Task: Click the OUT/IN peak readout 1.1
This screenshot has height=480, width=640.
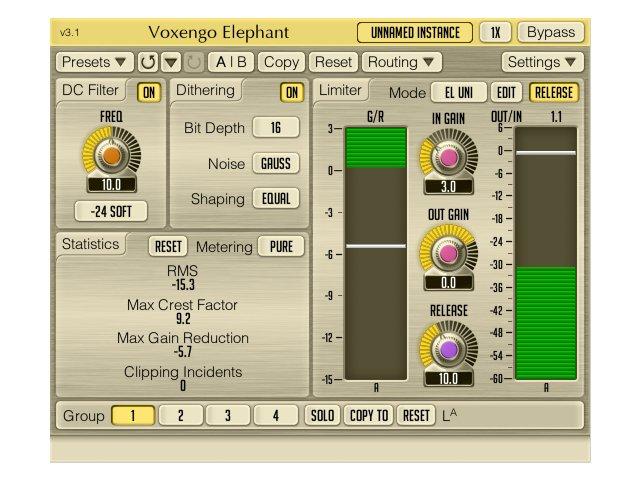Action: pyautogui.click(x=556, y=117)
